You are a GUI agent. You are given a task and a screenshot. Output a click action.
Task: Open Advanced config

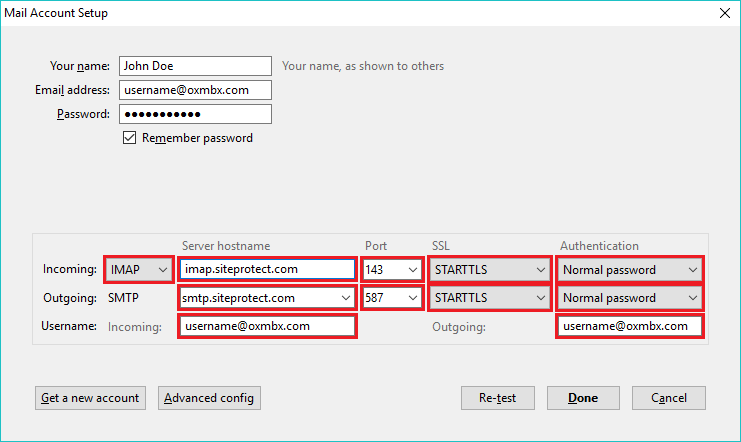(x=210, y=398)
